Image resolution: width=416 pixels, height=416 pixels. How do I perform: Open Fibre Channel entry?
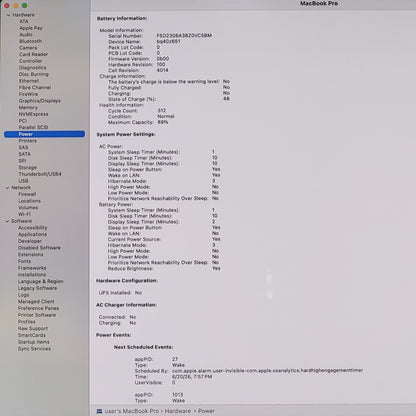point(35,88)
